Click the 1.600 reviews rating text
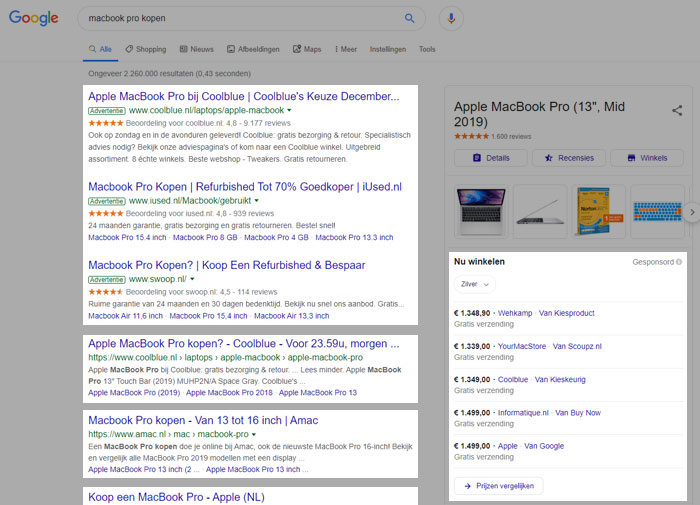This screenshot has height=505, width=700. (x=511, y=137)
